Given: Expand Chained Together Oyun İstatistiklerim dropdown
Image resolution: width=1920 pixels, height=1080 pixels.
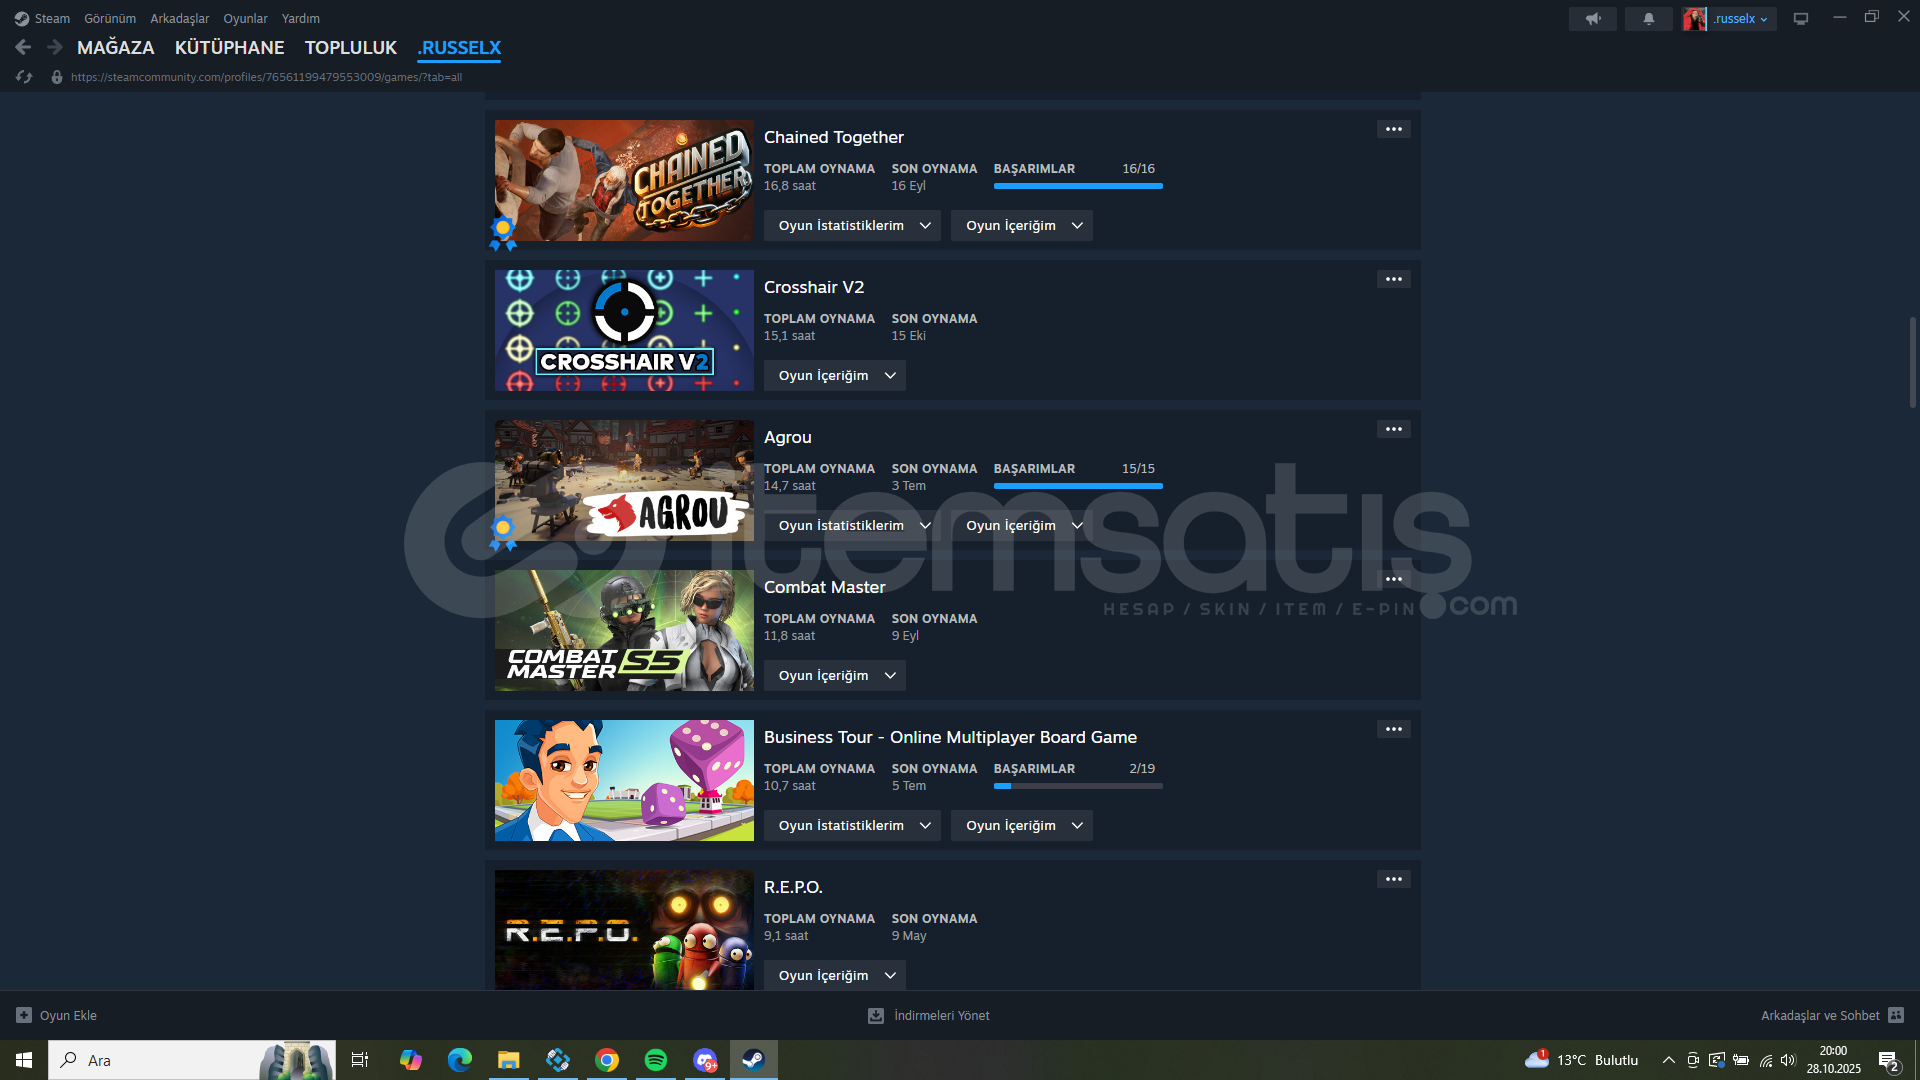Looking at the screenshot, I should [852, 226].
